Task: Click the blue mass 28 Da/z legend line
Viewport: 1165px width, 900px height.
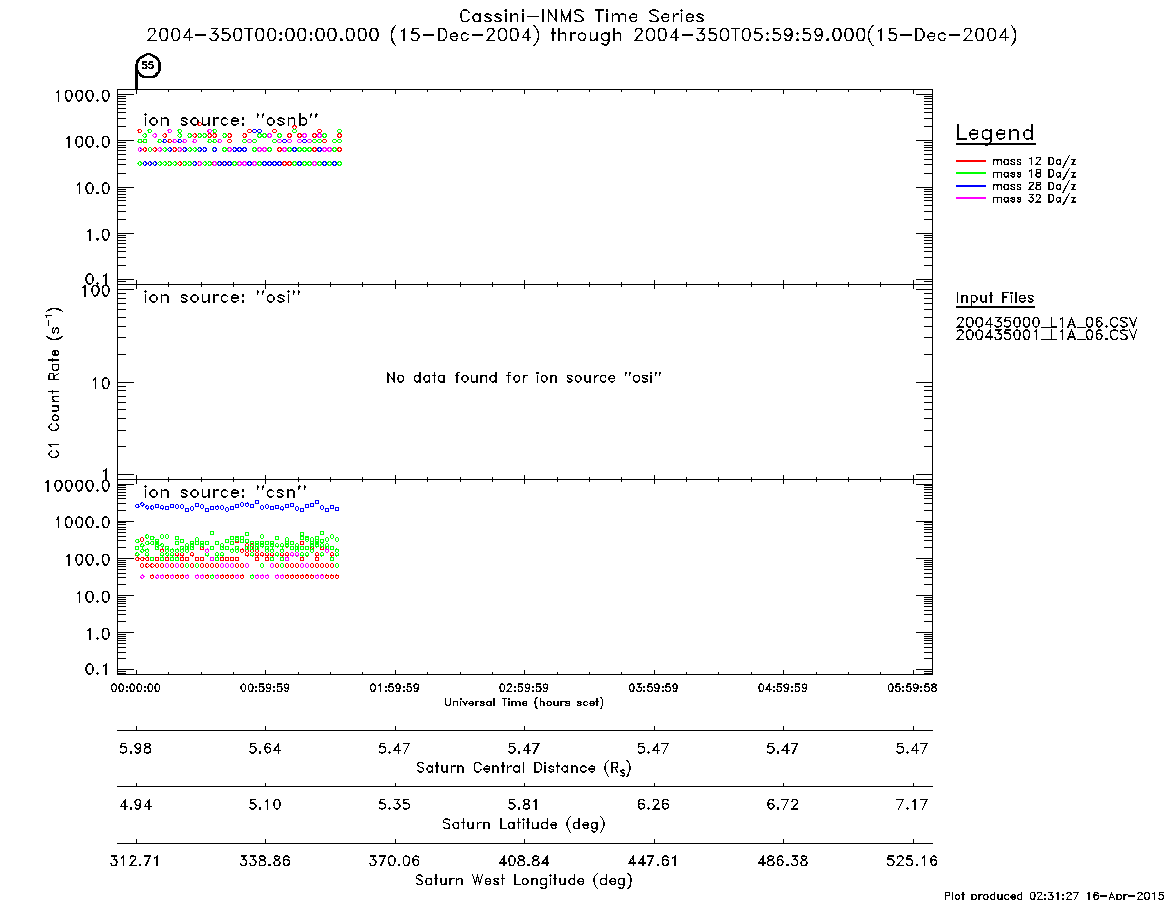Action: [970, 187]
